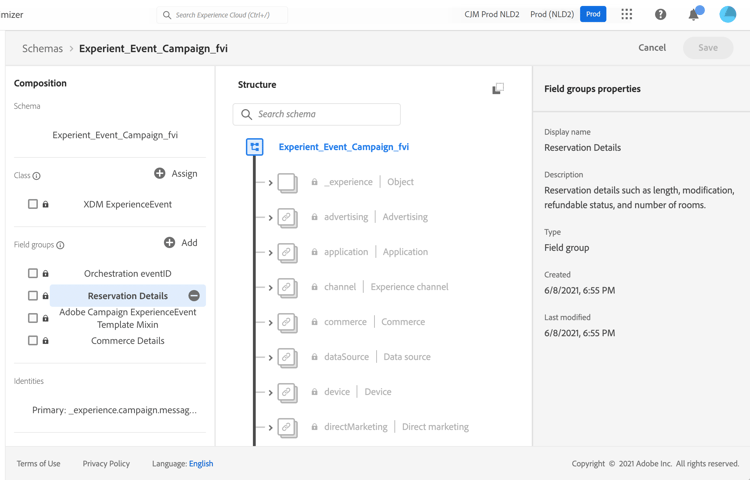
Task: Click the plus icon to add field group
Action: 170,243
